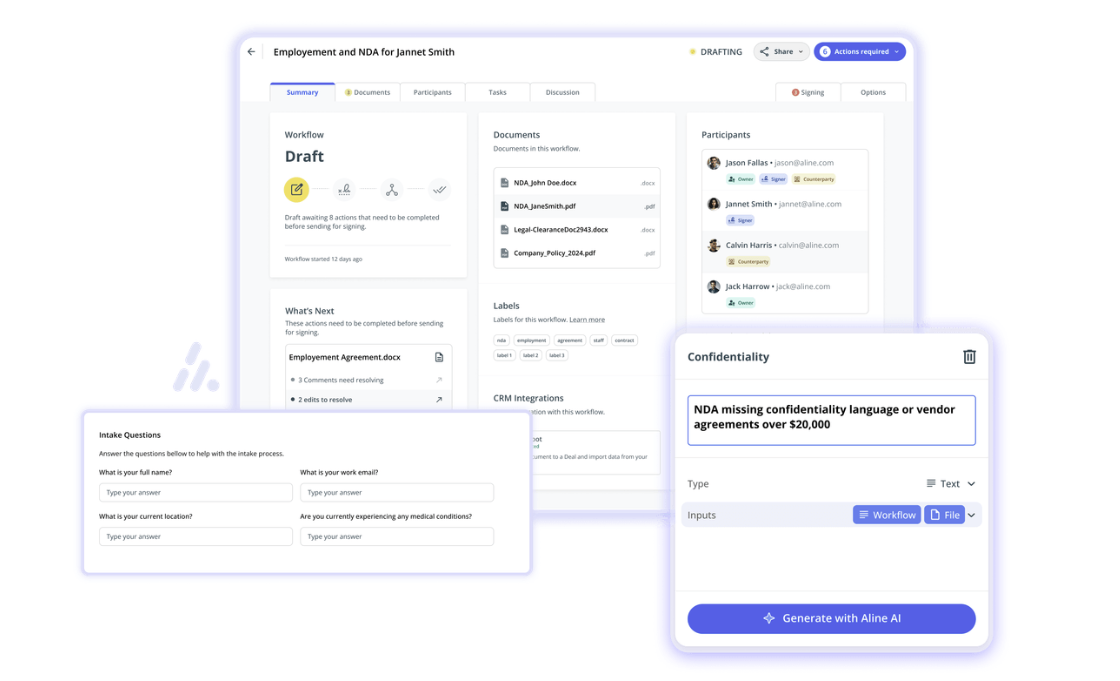Select the staff label tag

click(x=599, y=340)
